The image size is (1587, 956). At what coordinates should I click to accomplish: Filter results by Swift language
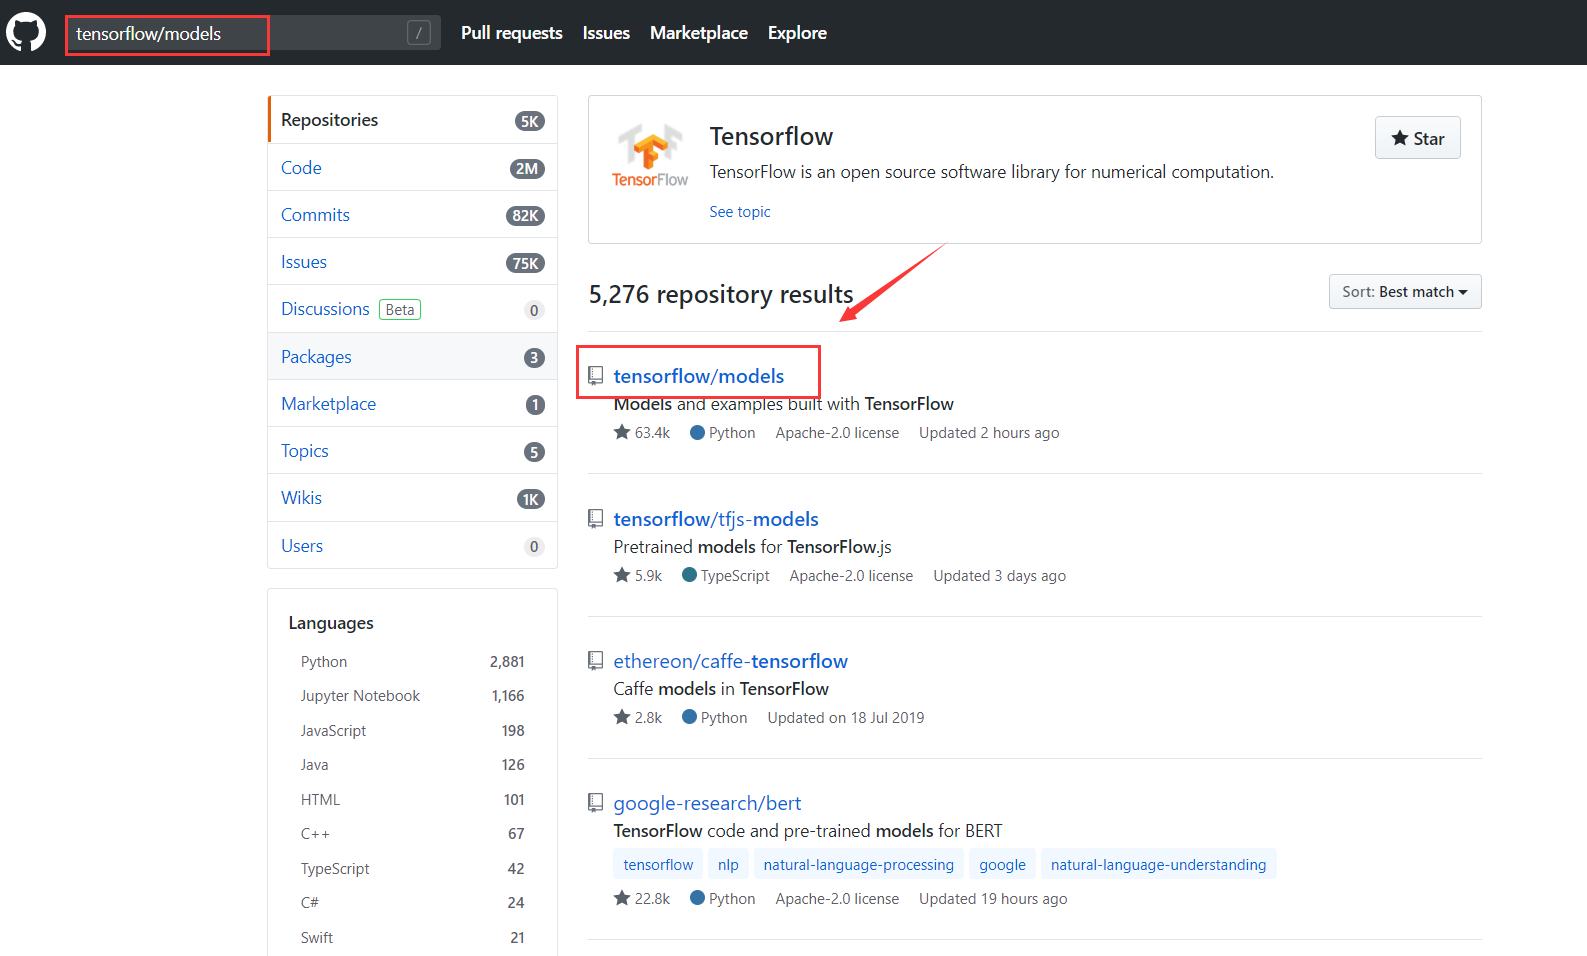click(x=412, y=938)
